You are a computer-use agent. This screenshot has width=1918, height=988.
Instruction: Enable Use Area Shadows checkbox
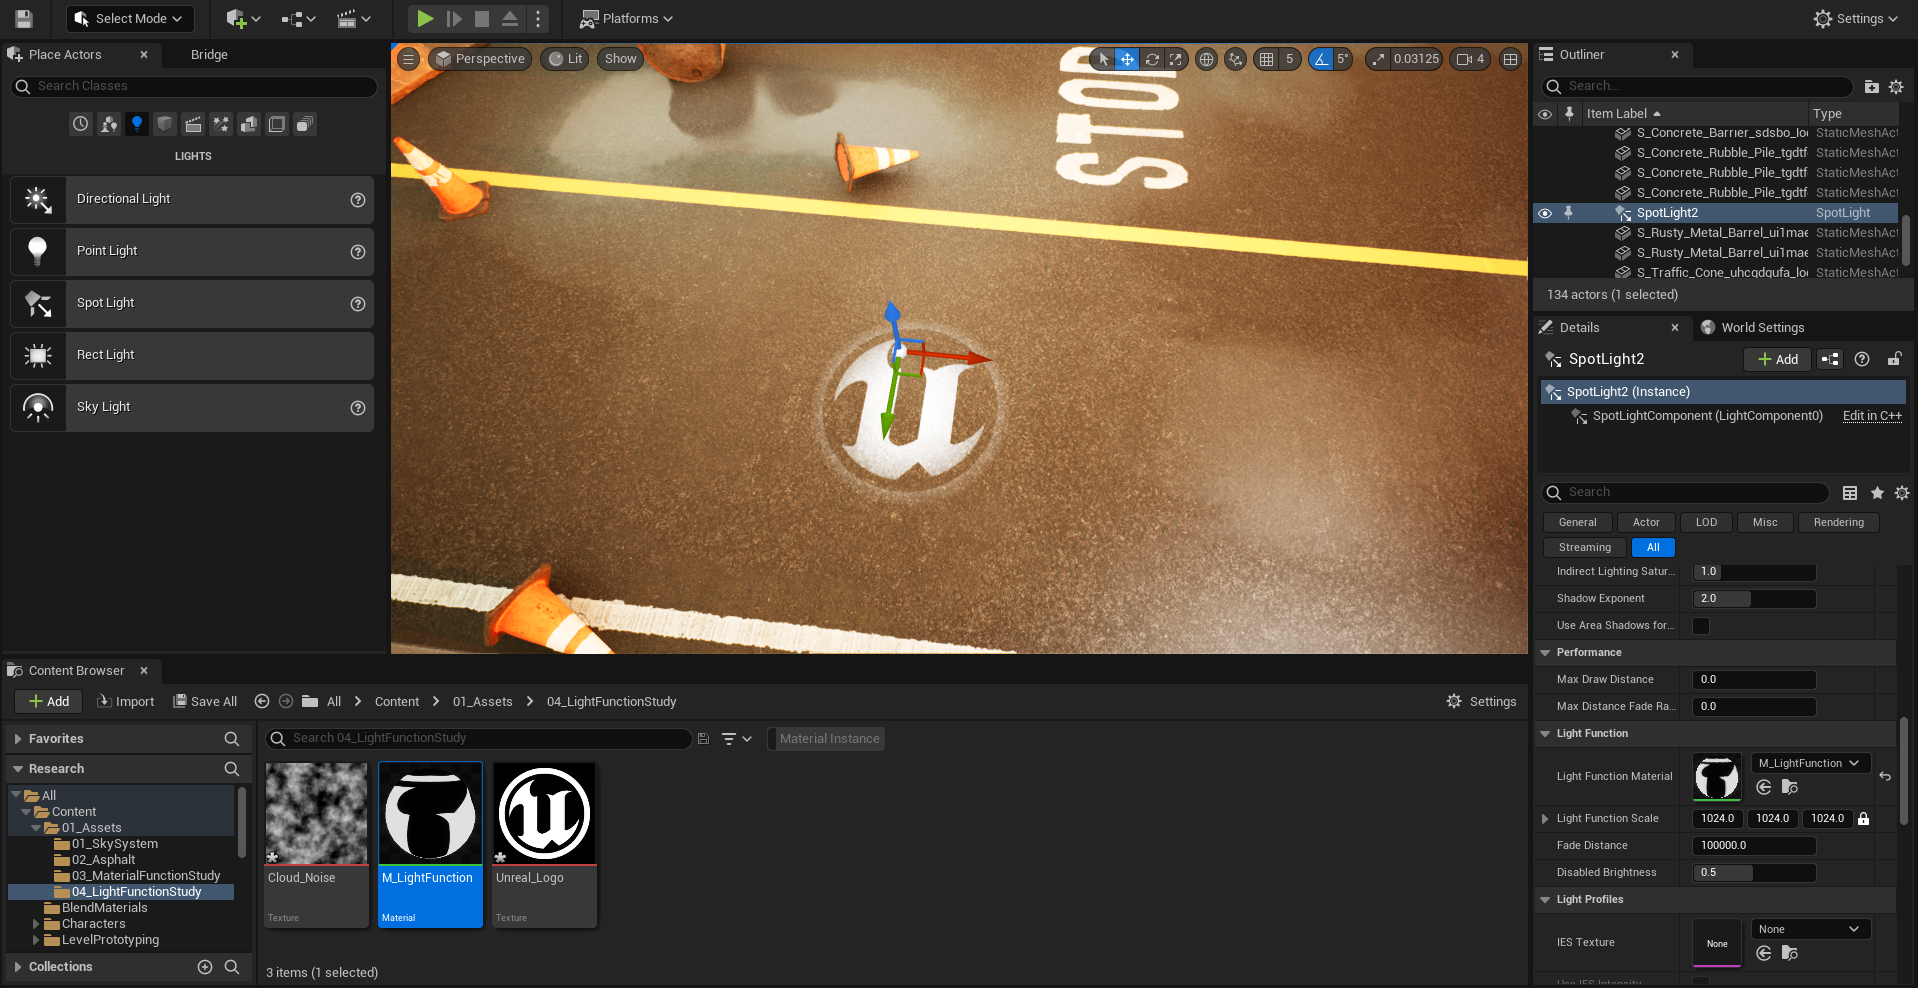(x=1701, y=626)
